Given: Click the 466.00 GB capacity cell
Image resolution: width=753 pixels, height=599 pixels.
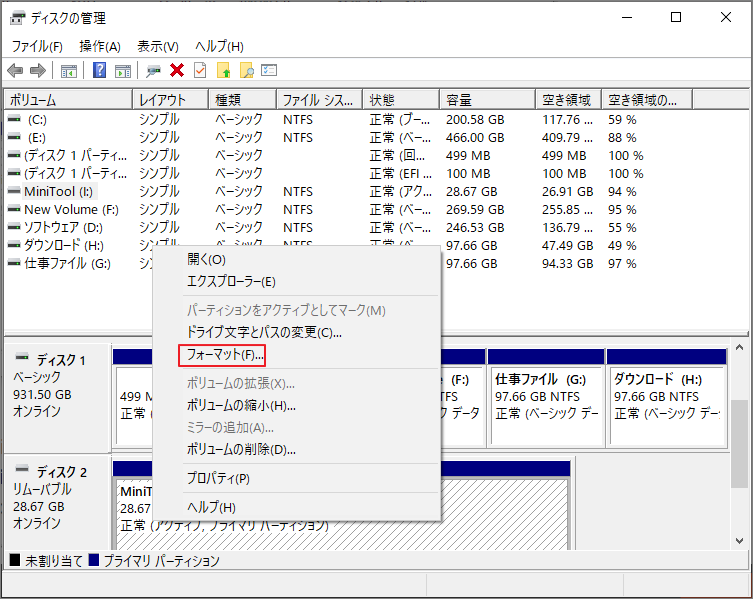Looking at the screenshot, I should click(475, 137).
